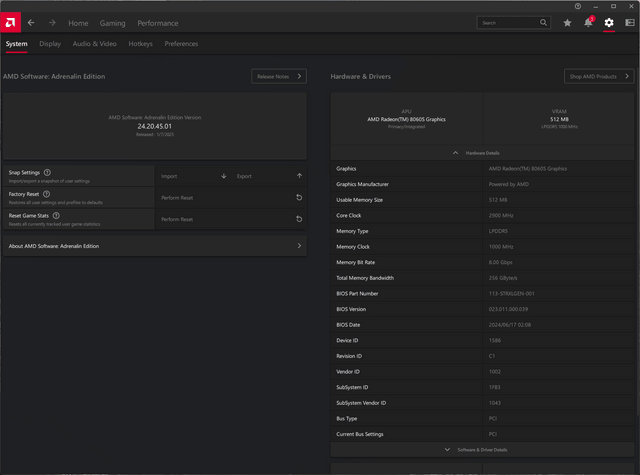The image size is (640, 475).
Task: Click the Import down arrow icon
Action: click(x=224, y=176)
